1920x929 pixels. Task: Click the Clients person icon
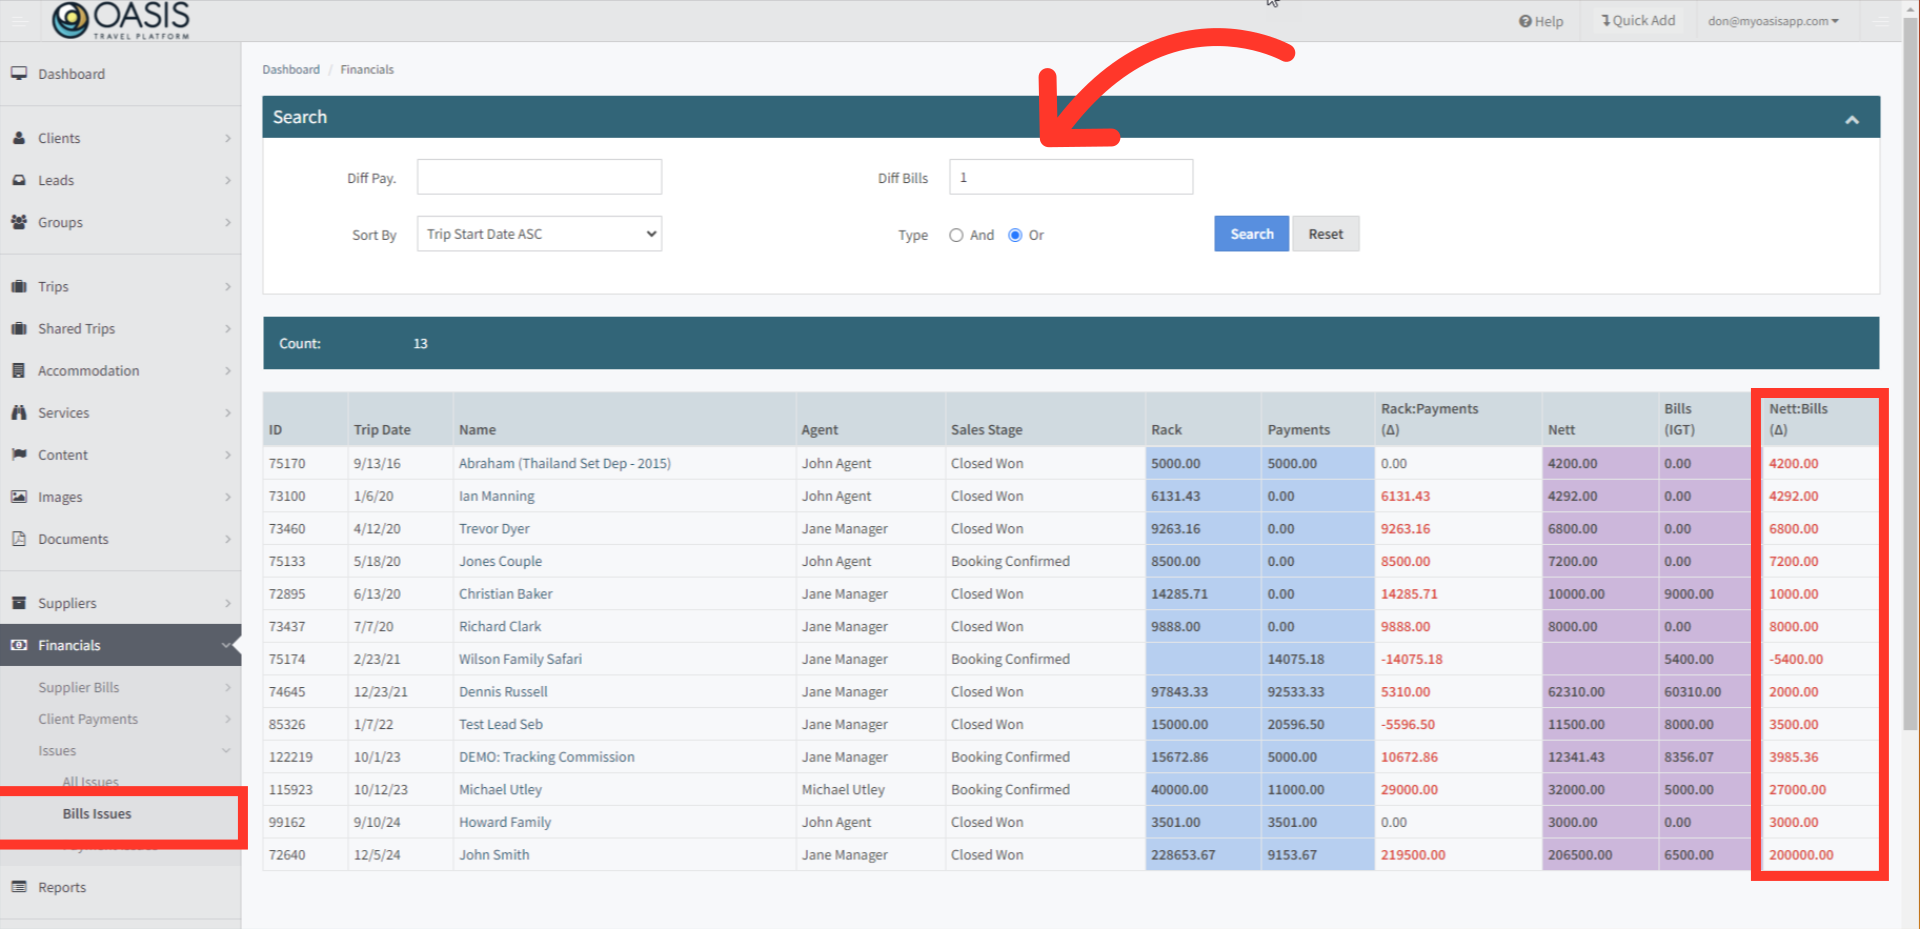click(x=19, y=138)
